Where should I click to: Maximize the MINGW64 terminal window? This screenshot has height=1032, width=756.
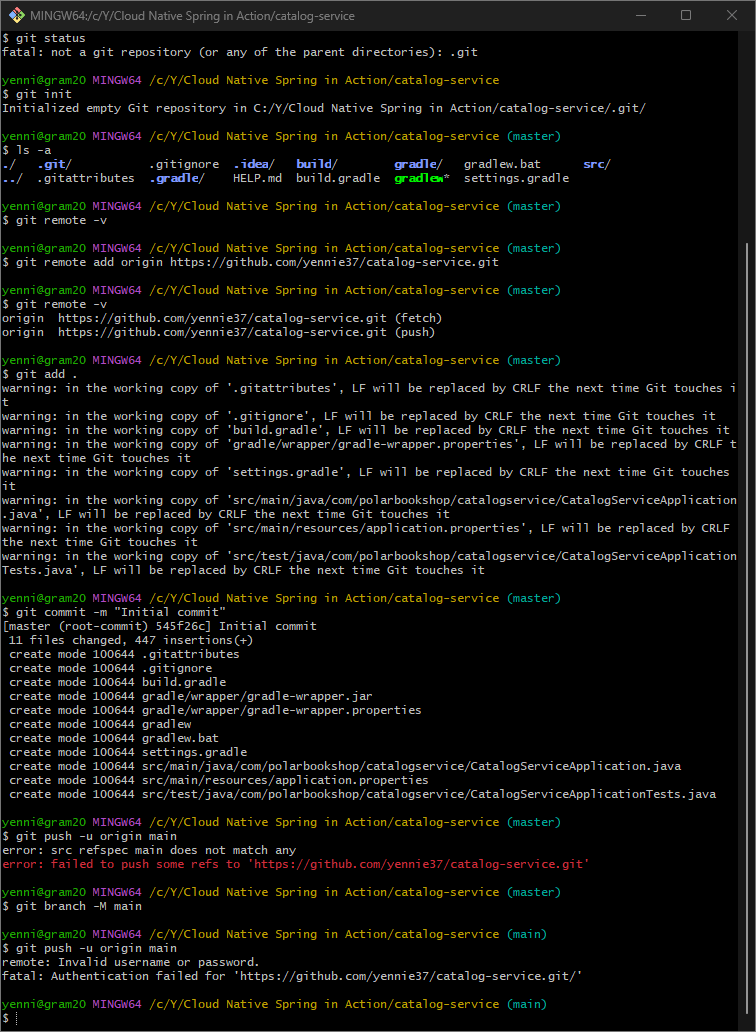[686, 15]
